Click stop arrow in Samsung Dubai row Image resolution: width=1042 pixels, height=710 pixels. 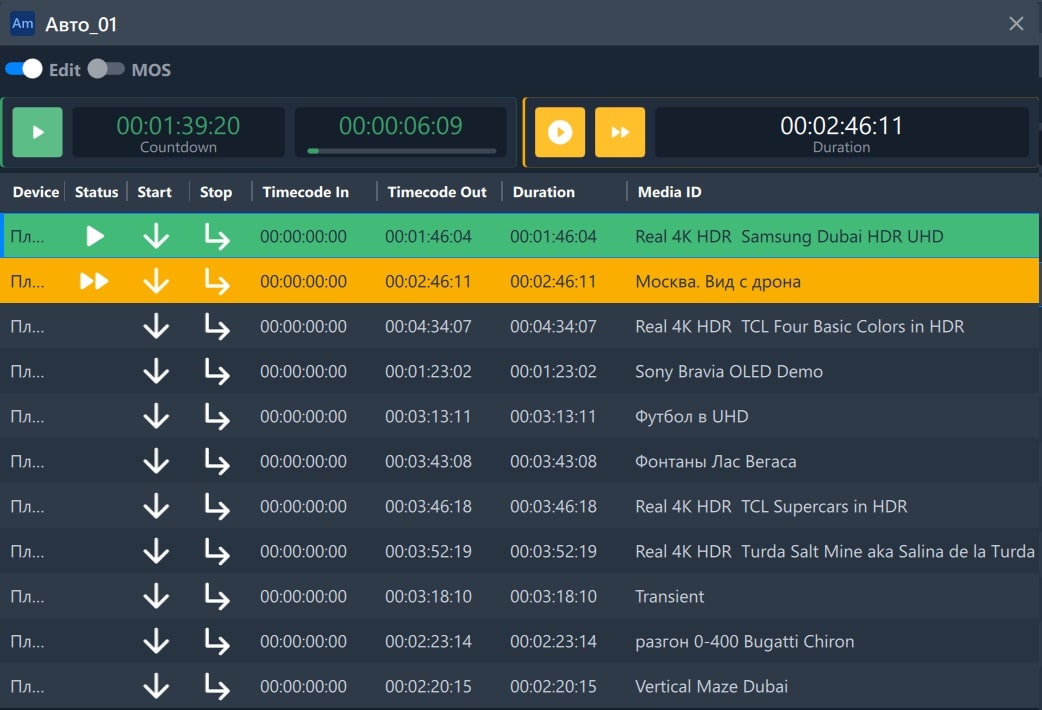[x=217, y=237]
